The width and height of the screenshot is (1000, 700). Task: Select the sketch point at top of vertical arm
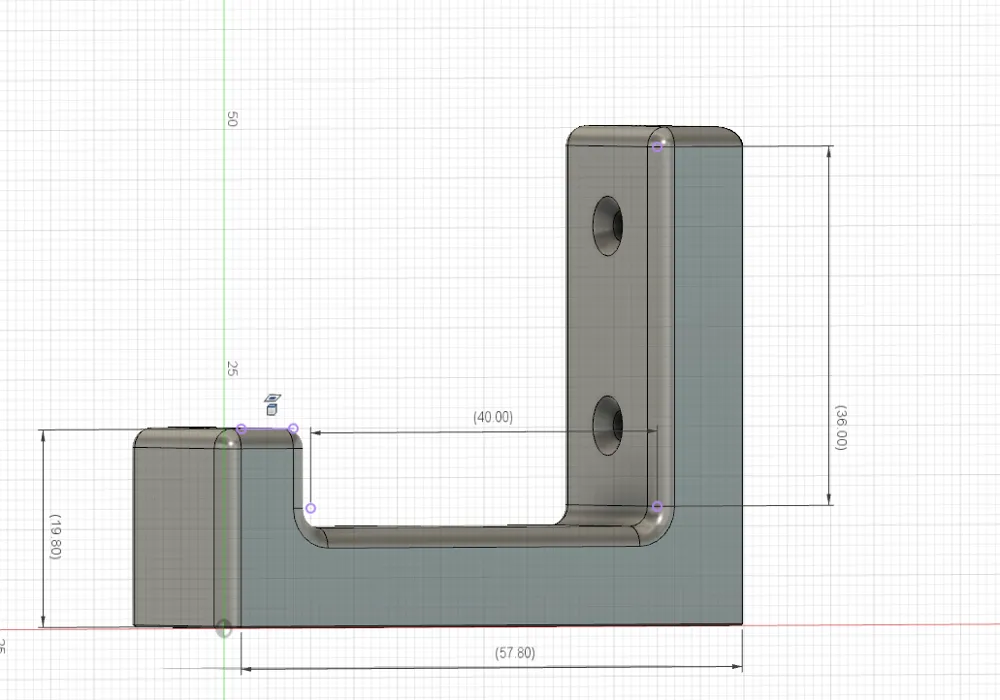pos(657,146)
